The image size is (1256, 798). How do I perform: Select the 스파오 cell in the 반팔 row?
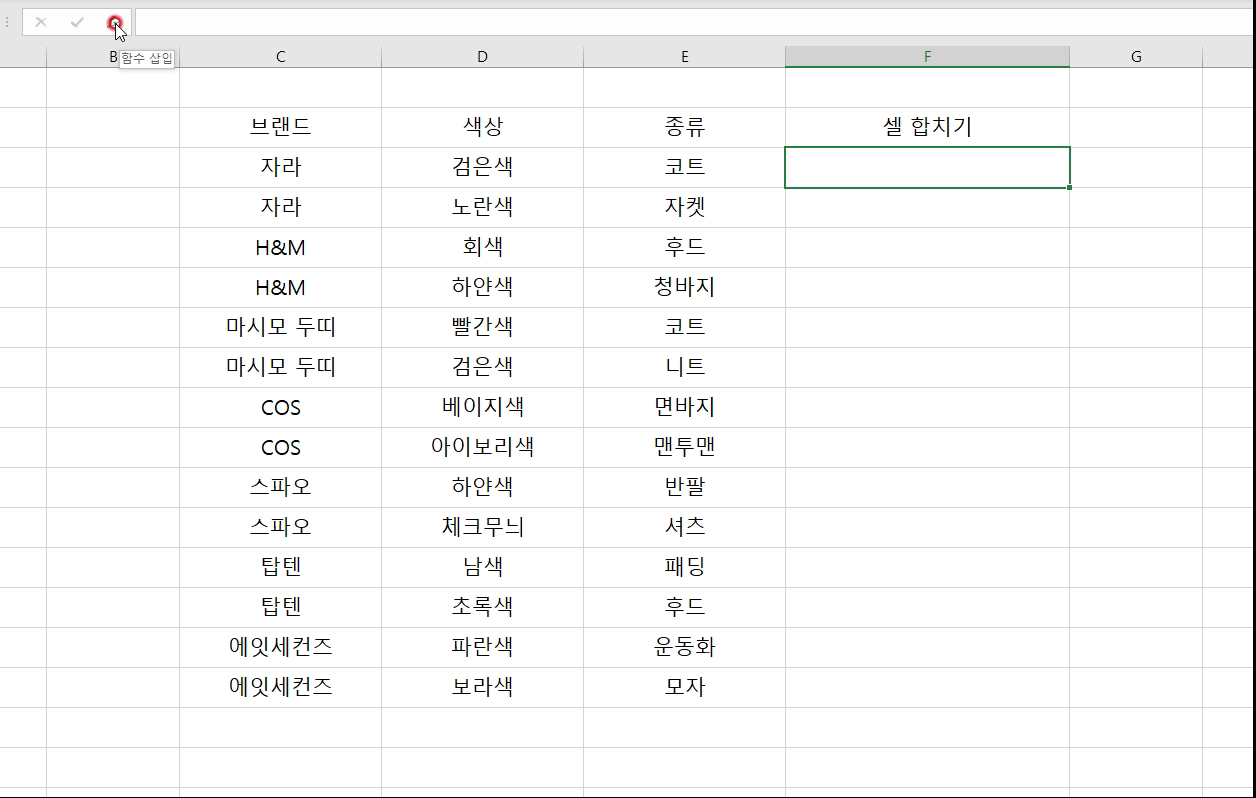[281, 487]
